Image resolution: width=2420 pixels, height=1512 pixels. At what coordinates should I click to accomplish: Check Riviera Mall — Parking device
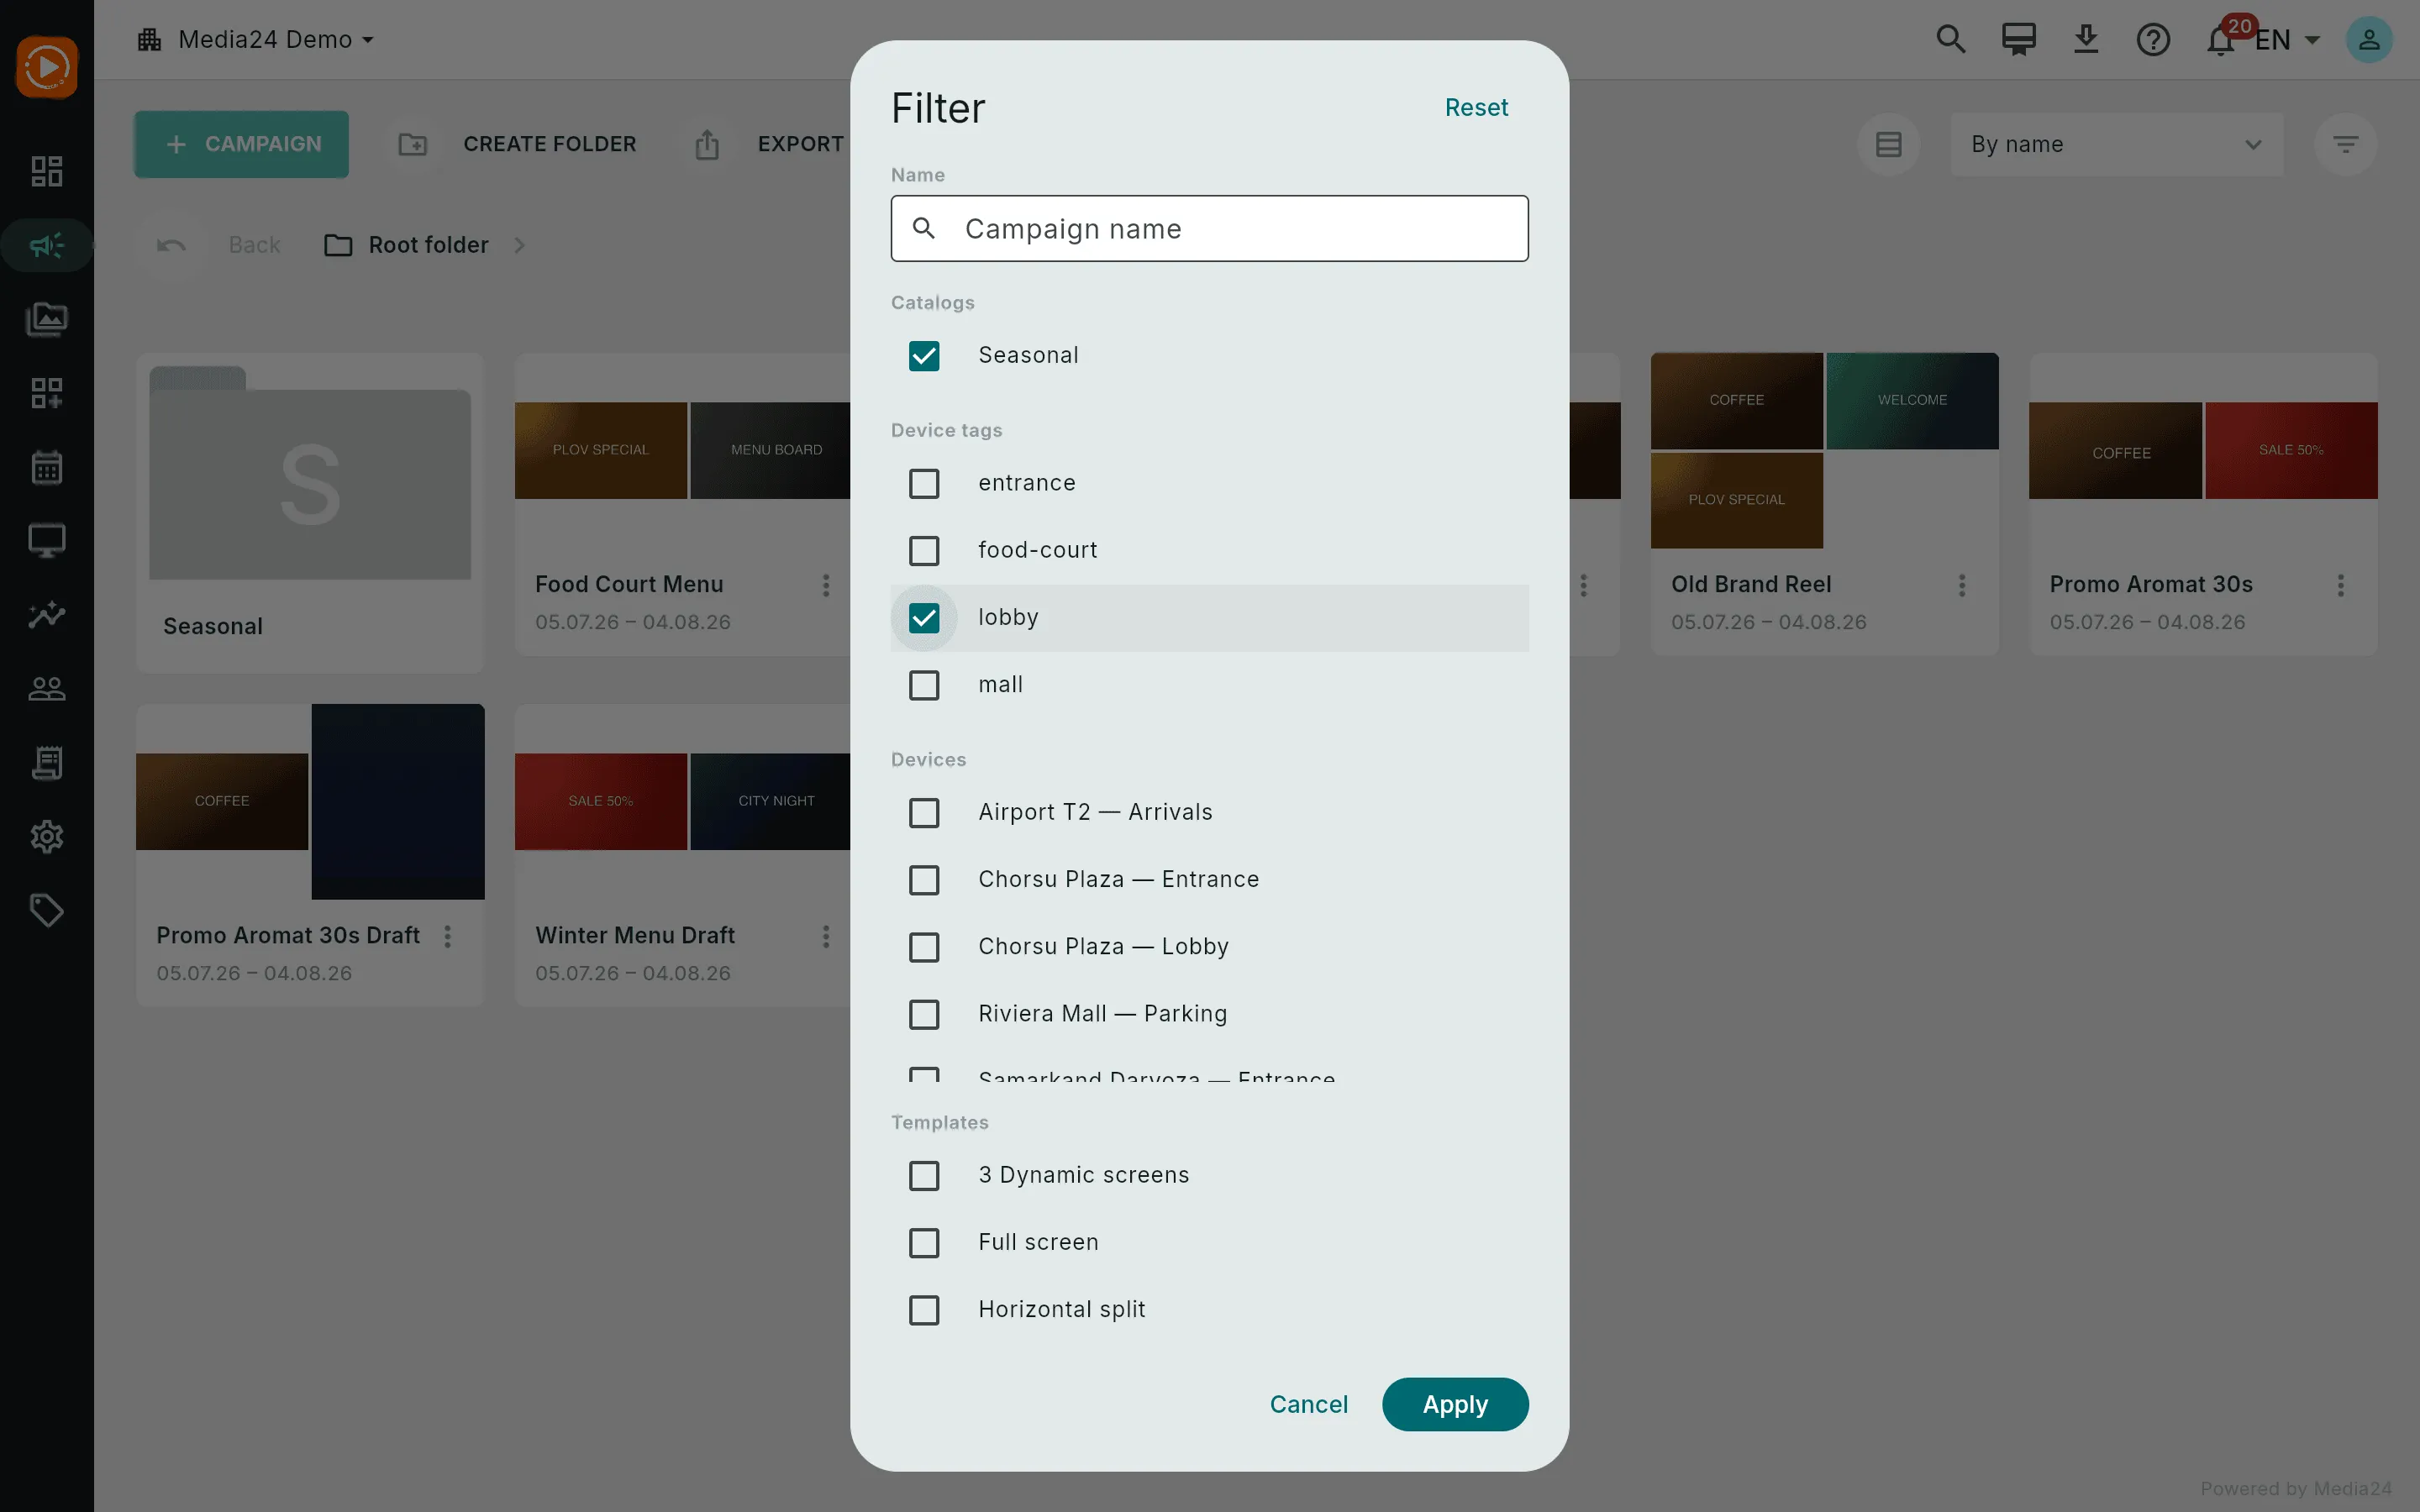[924, 1014]
